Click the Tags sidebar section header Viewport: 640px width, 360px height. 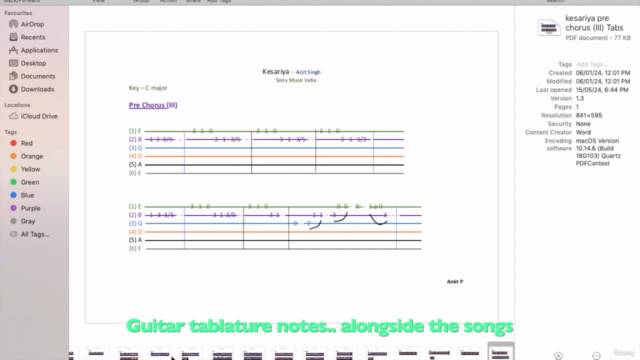(x=11, y=132)
